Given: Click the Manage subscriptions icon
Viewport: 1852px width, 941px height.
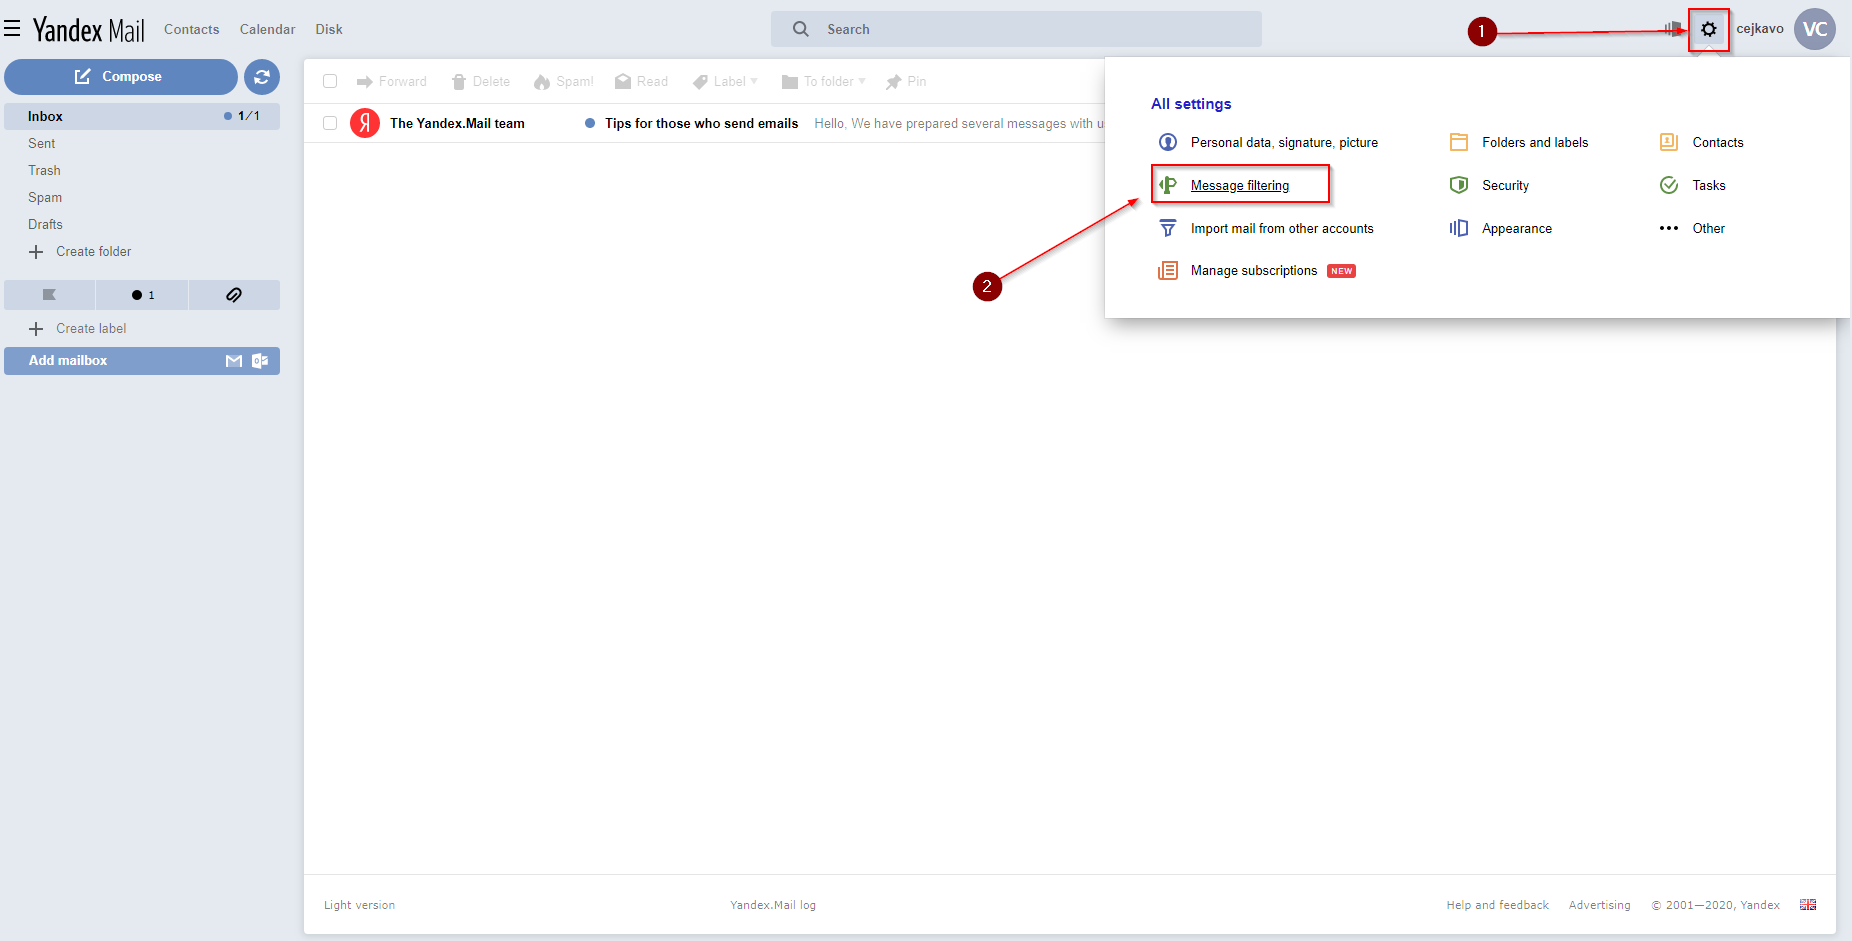Looking at the screenshot, I should pyautogui.click(x=1168, y=271).
